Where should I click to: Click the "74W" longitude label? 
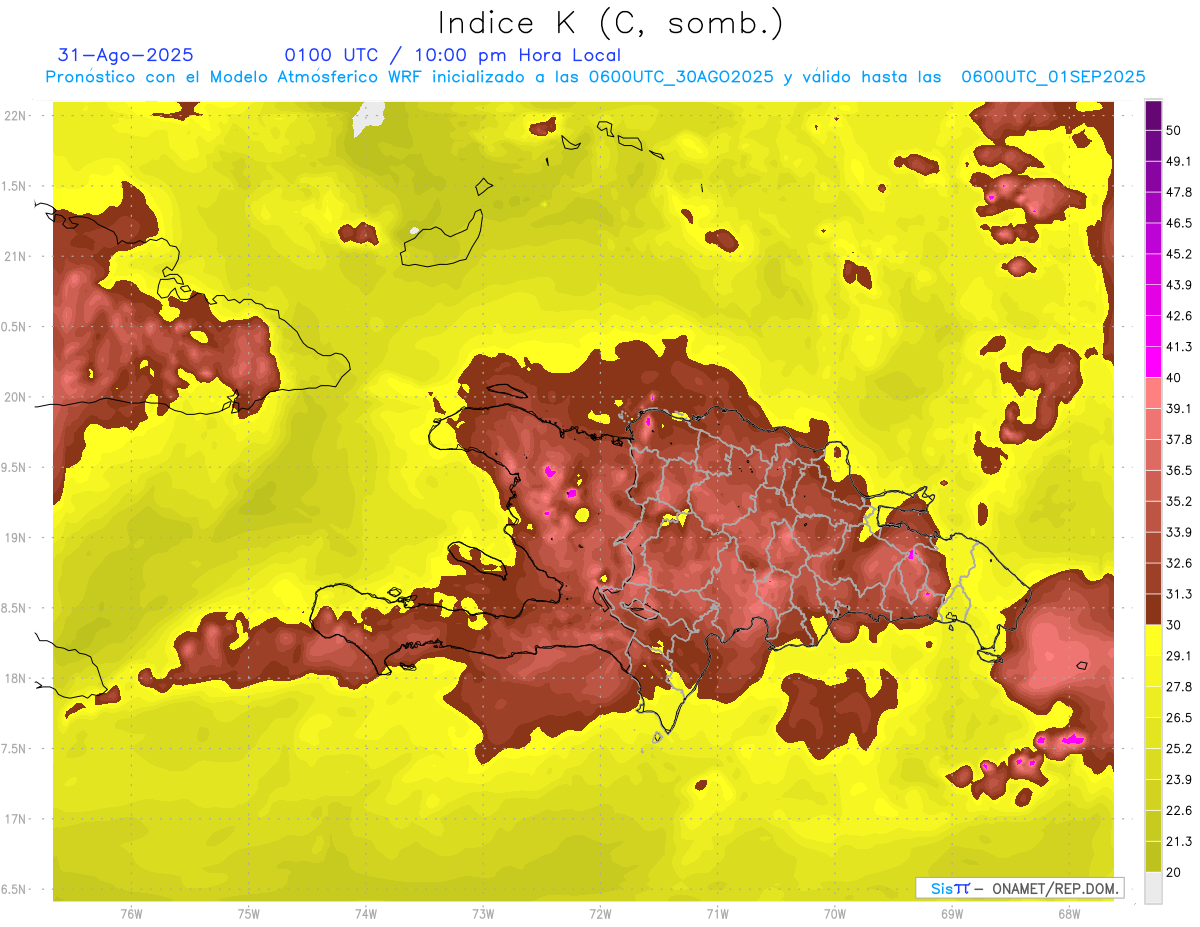365,913
